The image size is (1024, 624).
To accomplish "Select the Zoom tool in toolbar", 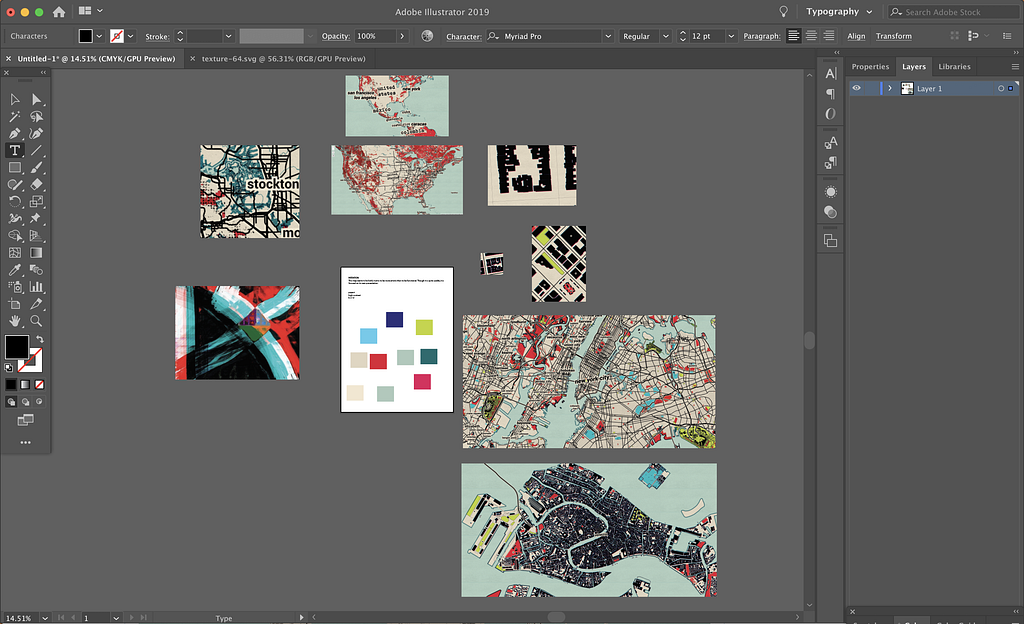I will [x=37, y=320].
